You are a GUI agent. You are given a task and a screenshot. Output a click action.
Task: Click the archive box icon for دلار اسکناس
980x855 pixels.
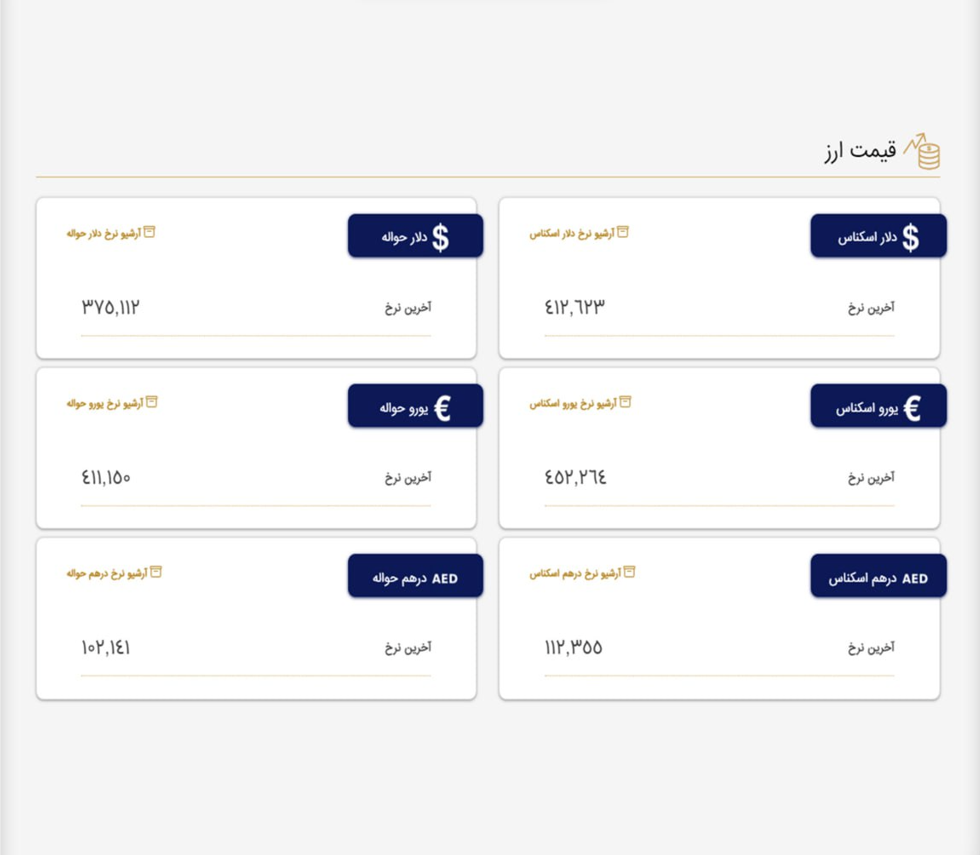click(x=623, y=232)
